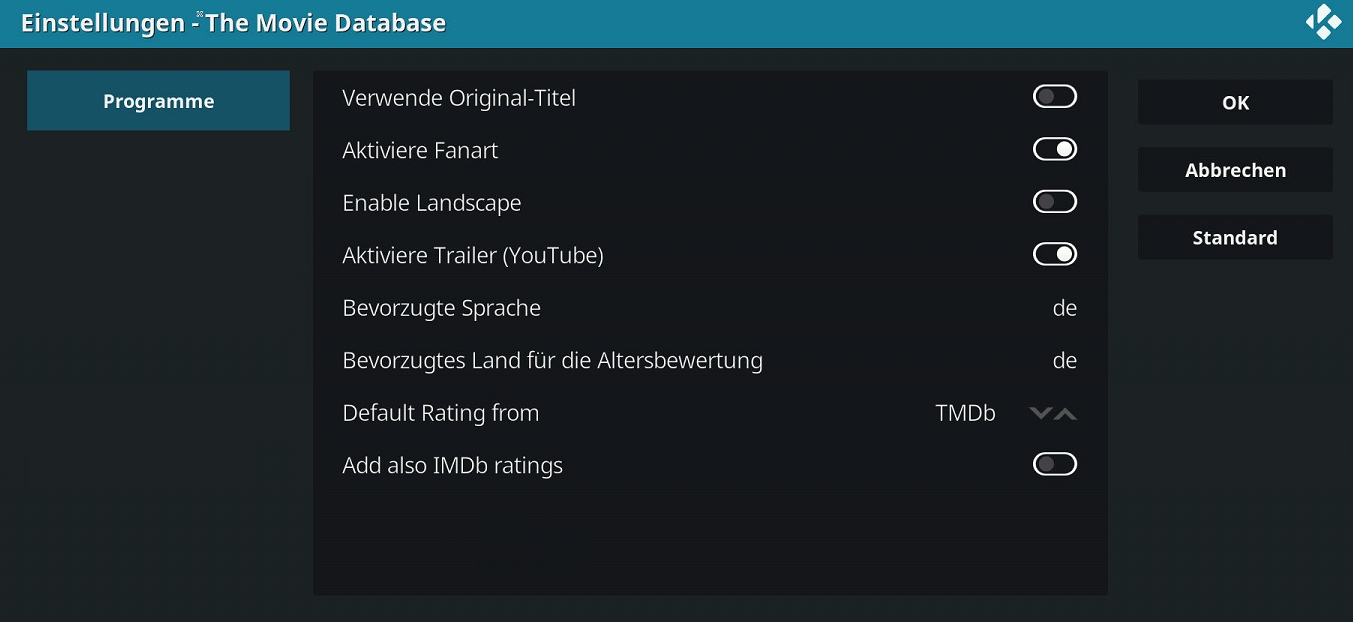Open Altersbewertung country value 'de'
This screenshot has width=1353, height=622.
pos(1065,360)
